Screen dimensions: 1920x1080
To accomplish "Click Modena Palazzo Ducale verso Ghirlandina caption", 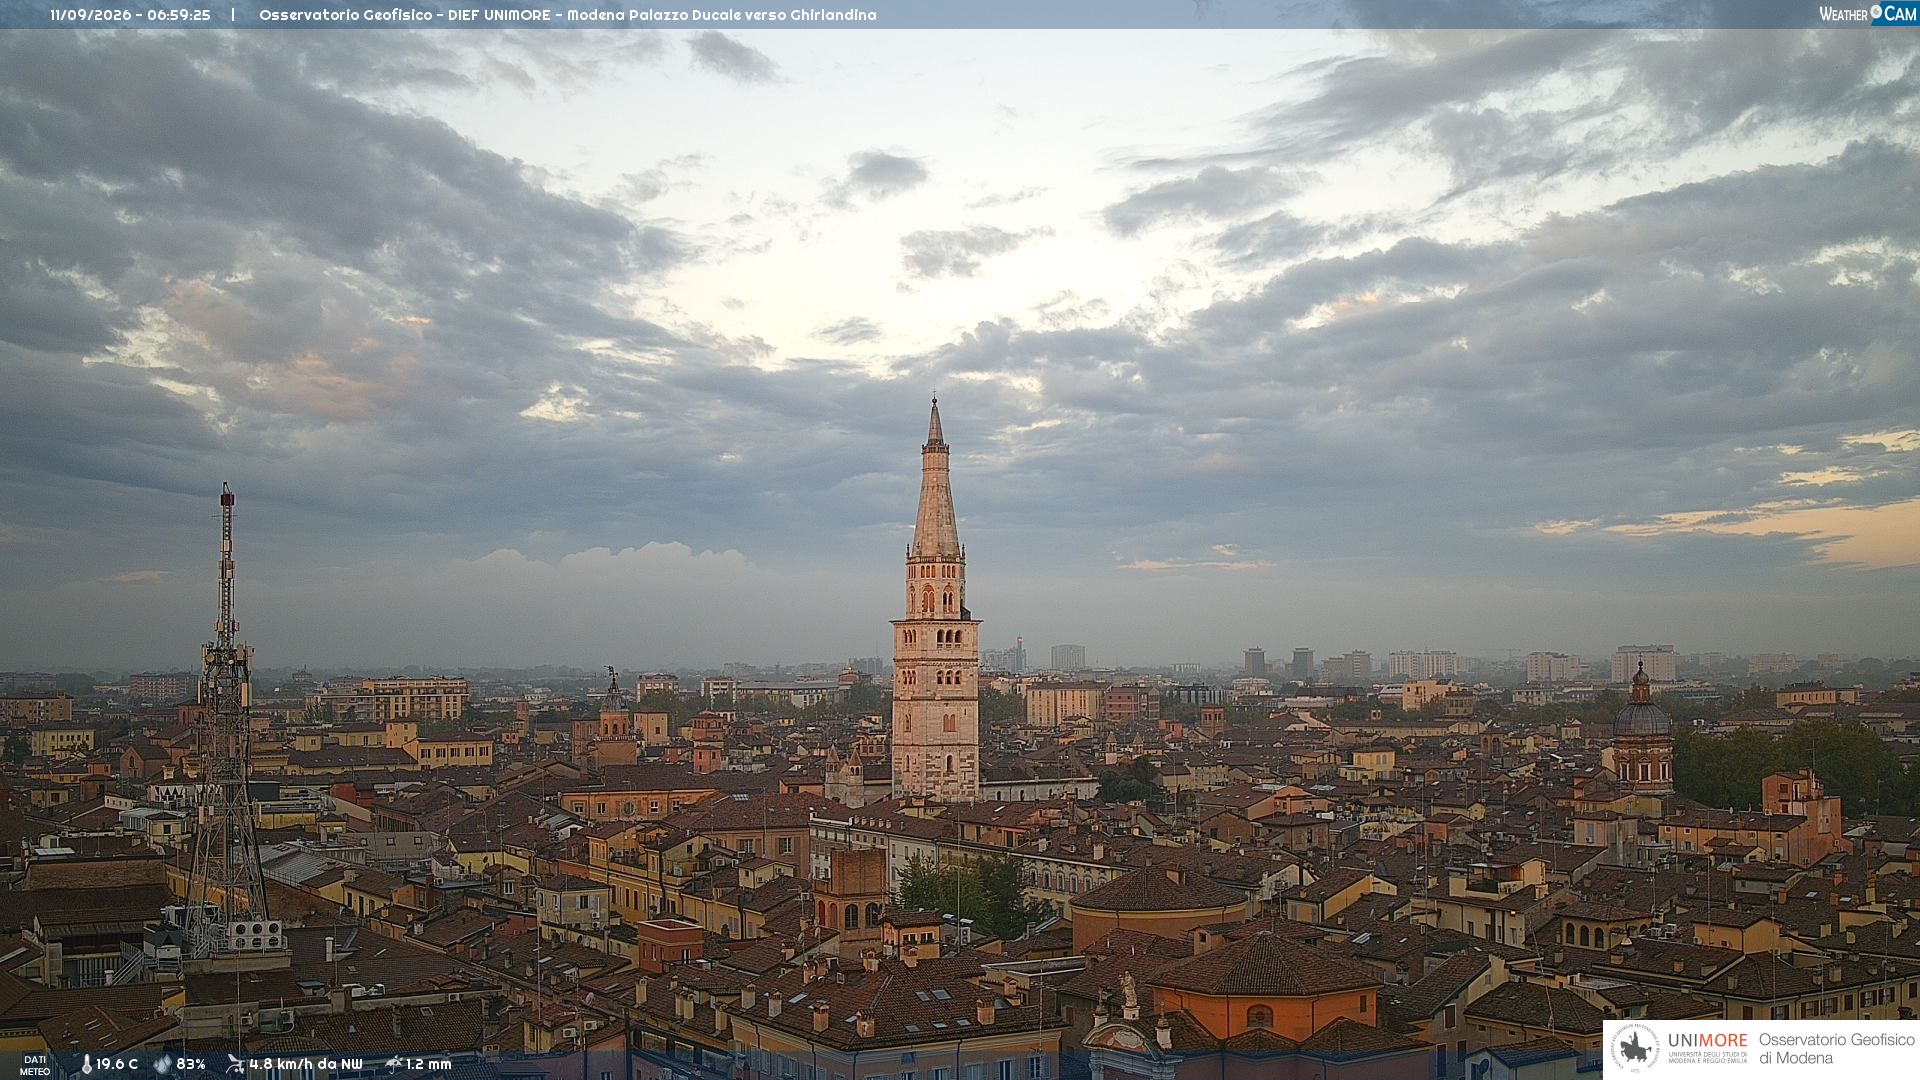I will point(722,15).
